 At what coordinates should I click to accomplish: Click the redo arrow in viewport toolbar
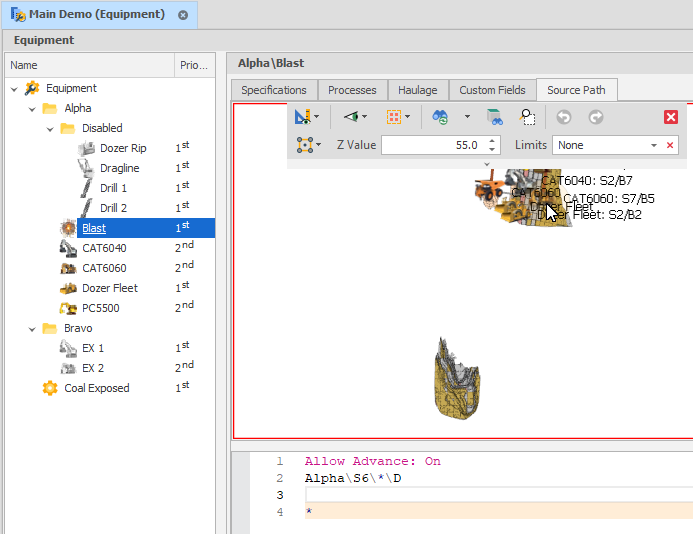pos(595,117)
